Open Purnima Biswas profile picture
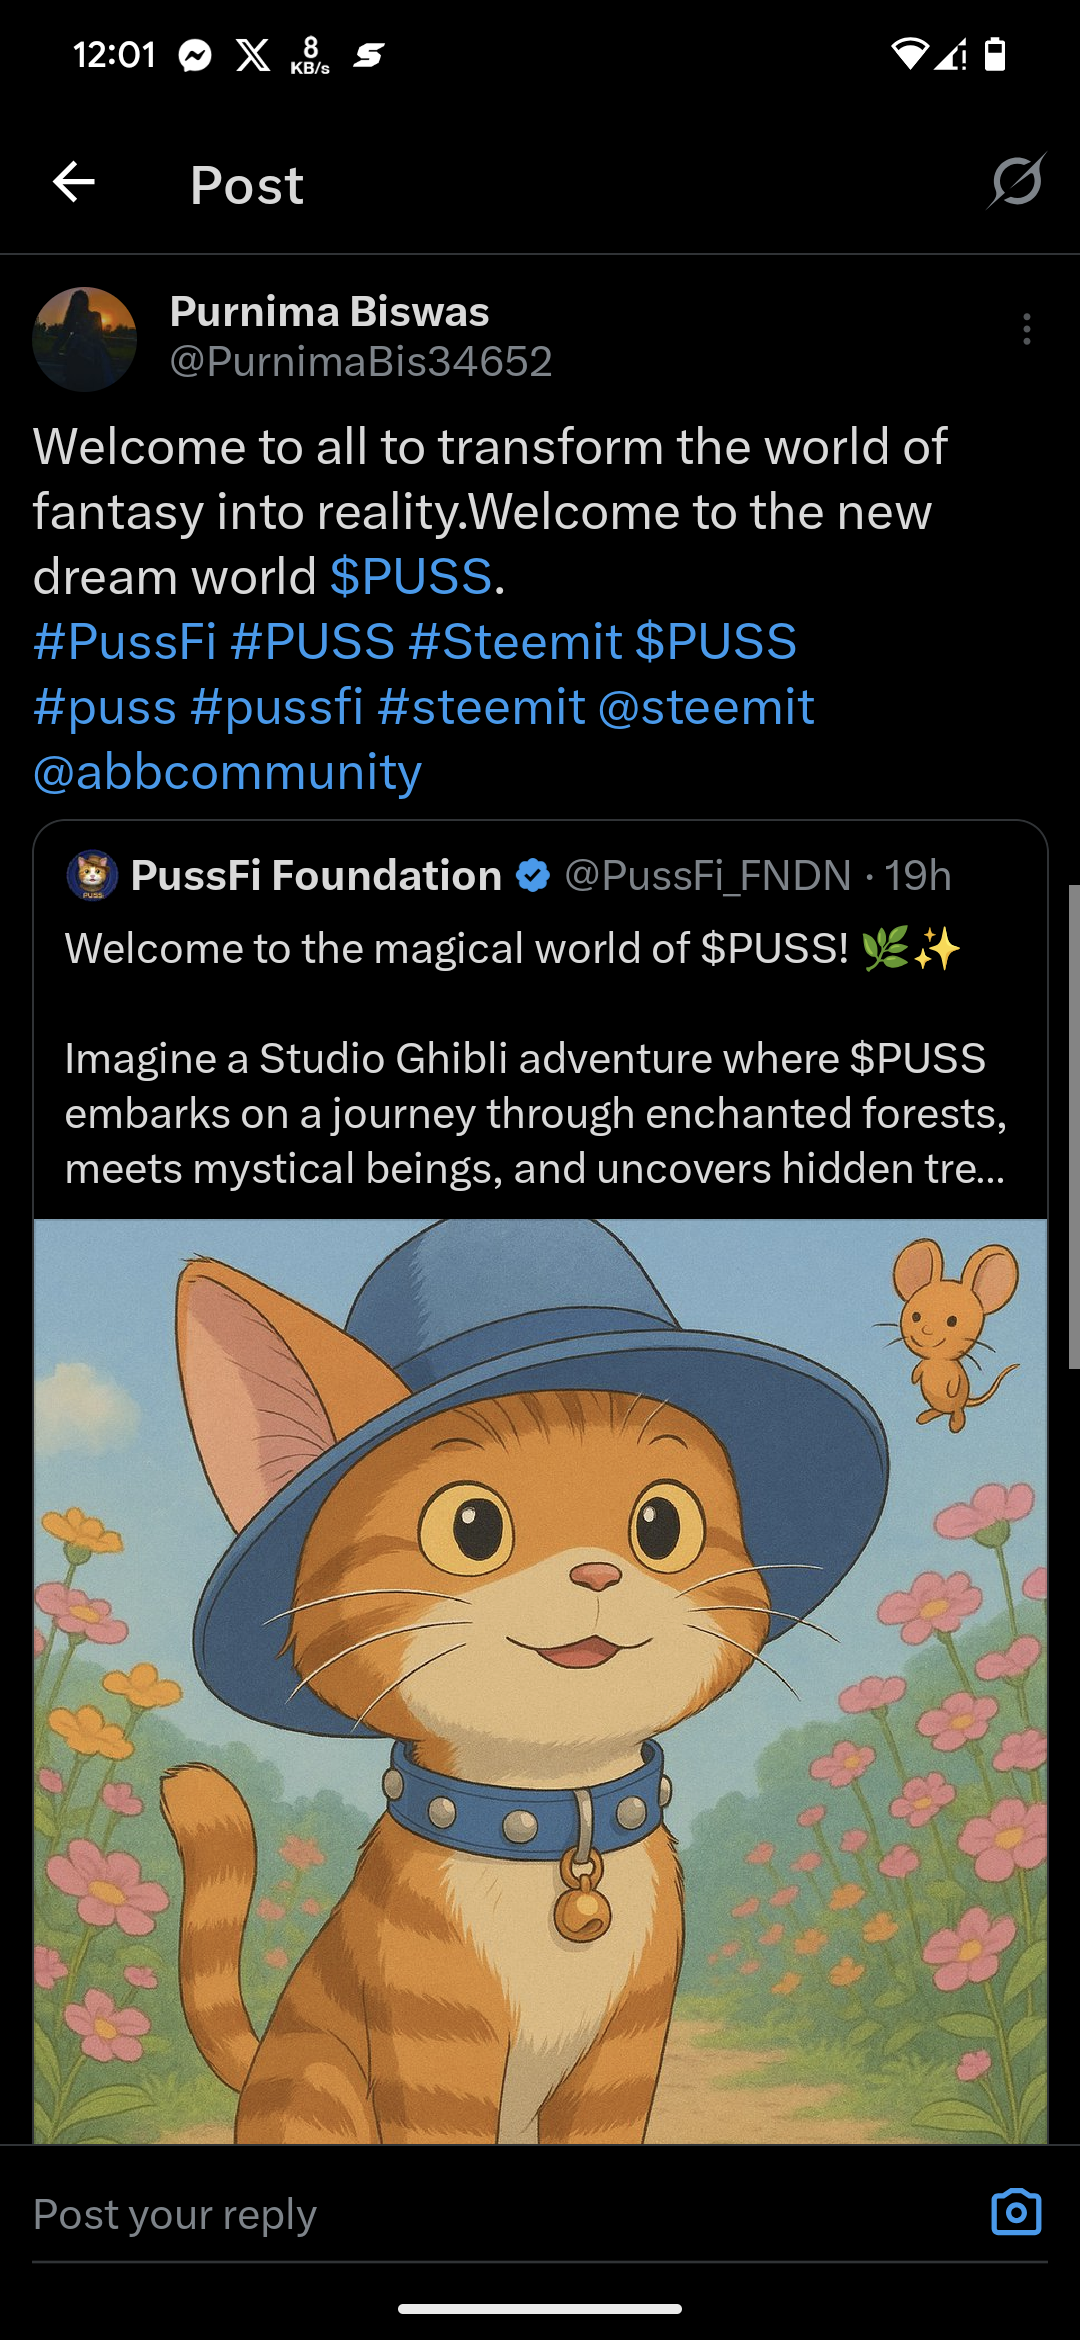The height and width of the screenshot is (2340, 1080). click(x=85, y=339)
